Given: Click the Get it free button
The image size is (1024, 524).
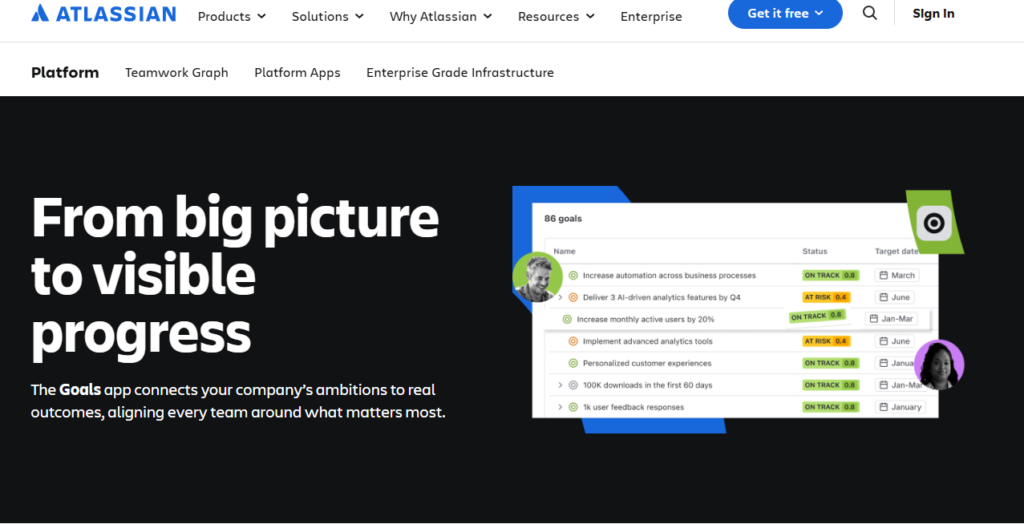Looking at the screenshot, I should [785, 13].
